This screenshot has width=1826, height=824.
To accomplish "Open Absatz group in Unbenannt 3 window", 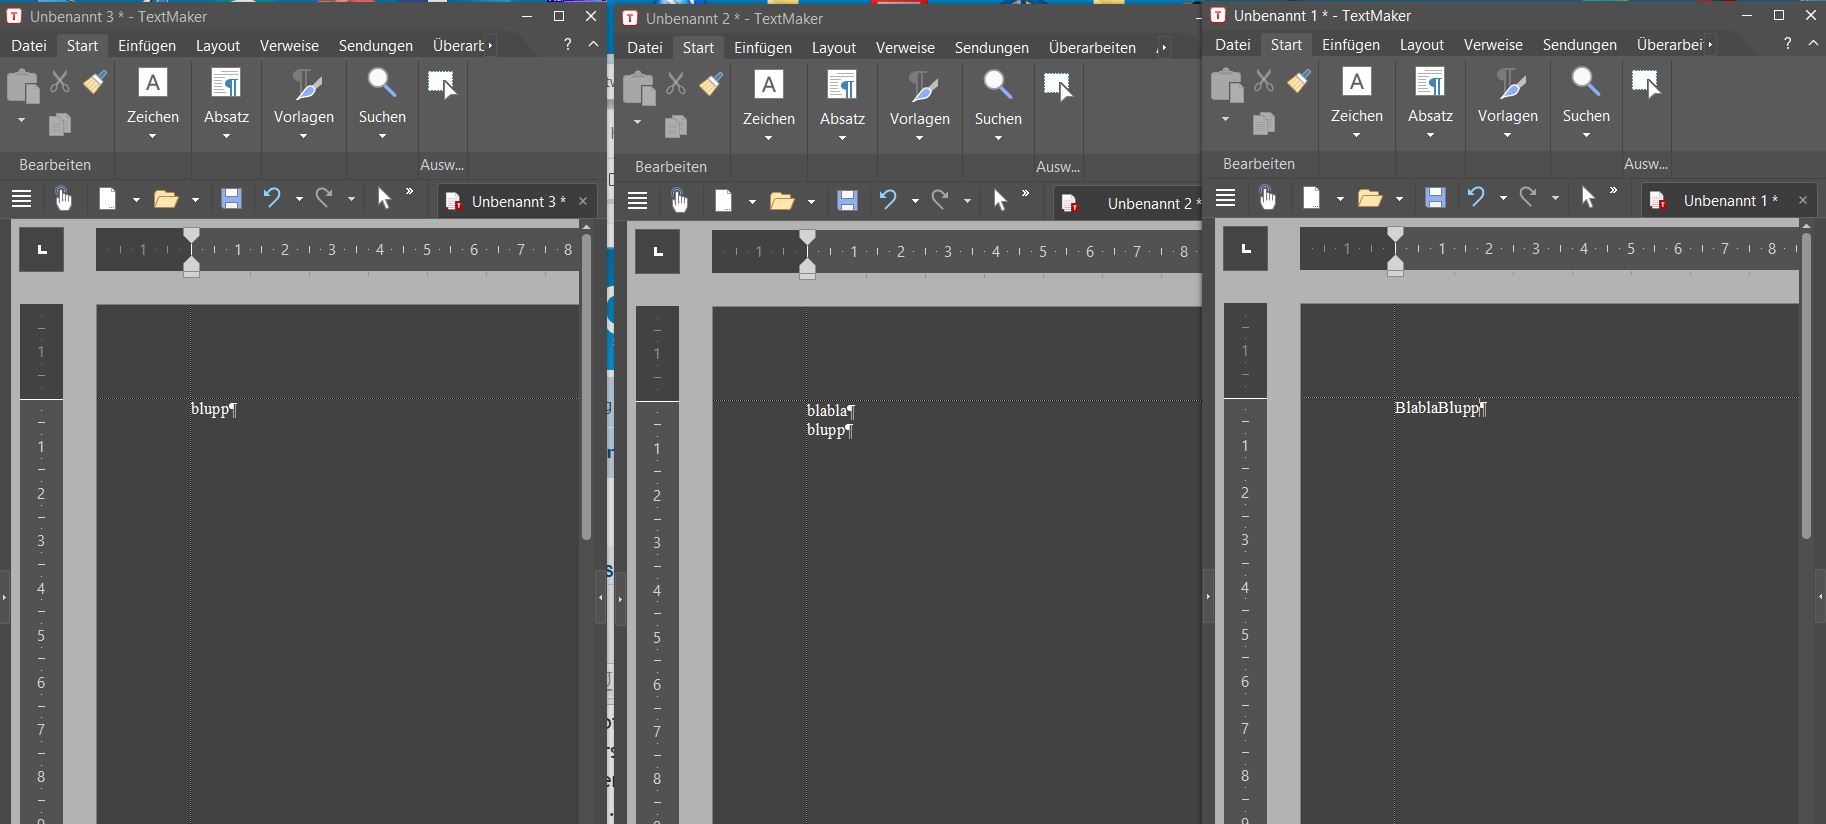I will tap(226, 104).
